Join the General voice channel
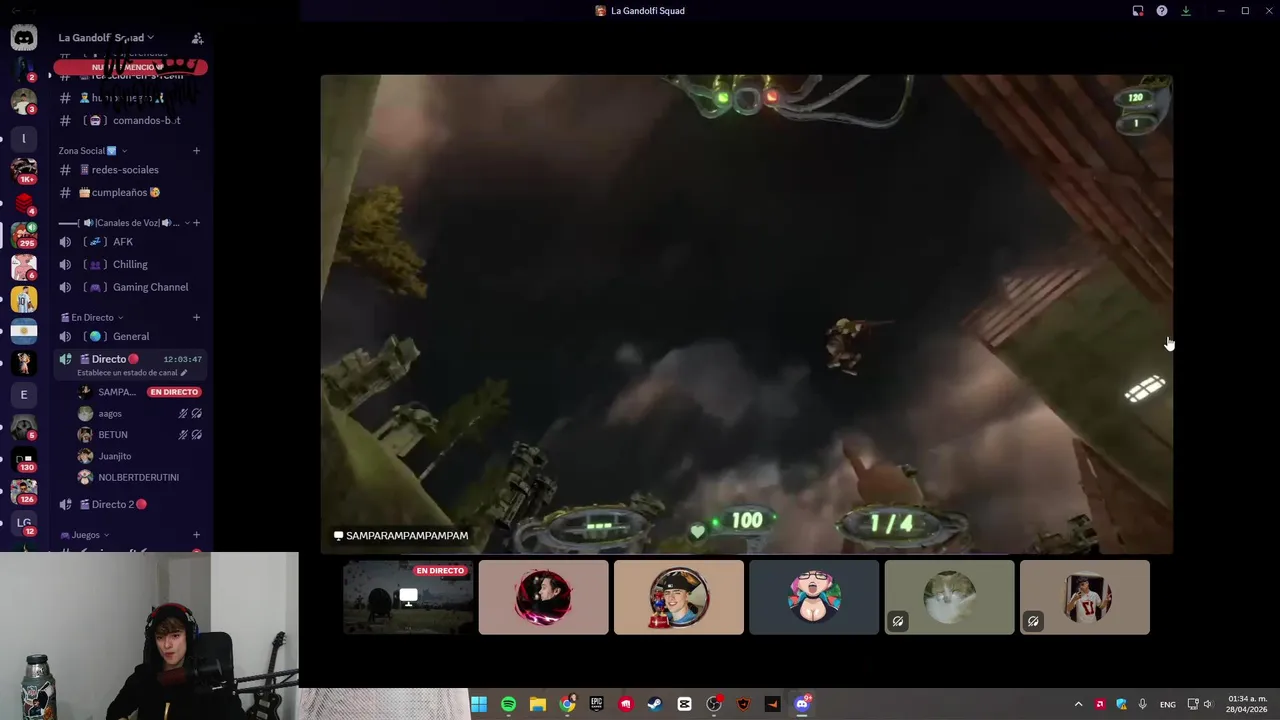Image resolution: width=1280 pixels, height=720 pixels. coord(130,336)
